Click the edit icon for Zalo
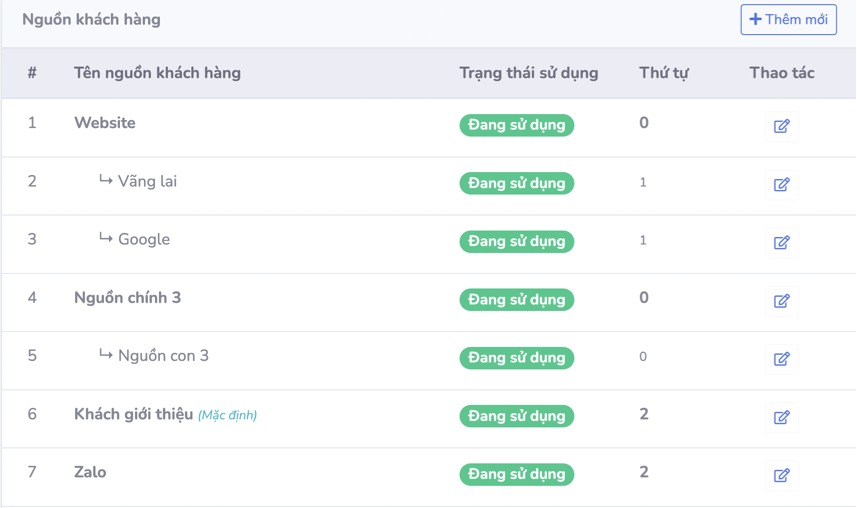The width and height of the screenshot is (857, 508). pyautogui.click(x=781, y=475)
